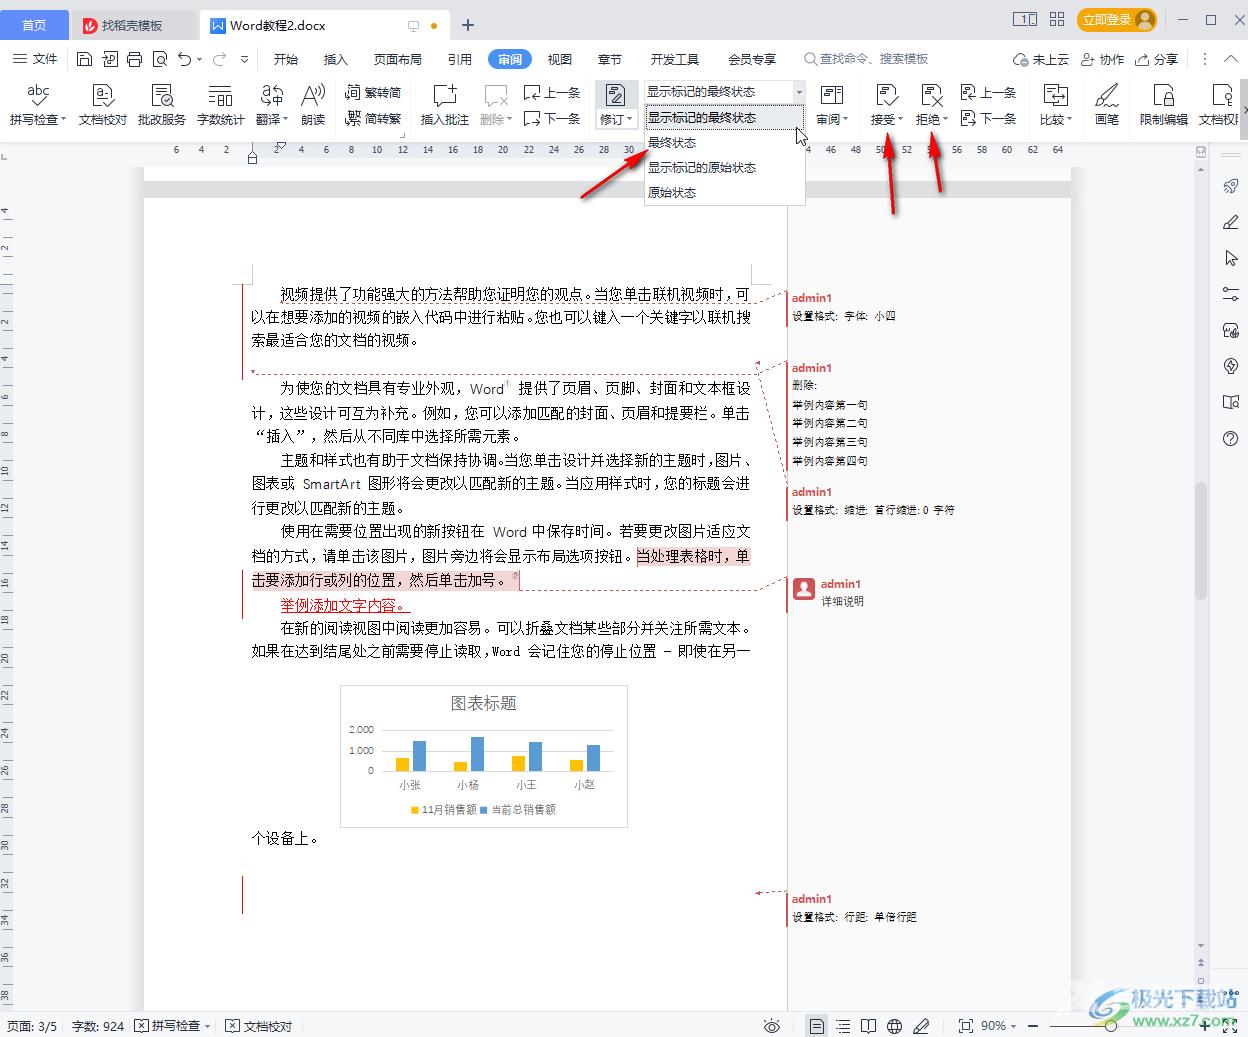Click the 拒绝 reject change icon
The image size is (1248, 1037).
pos(931,95)
